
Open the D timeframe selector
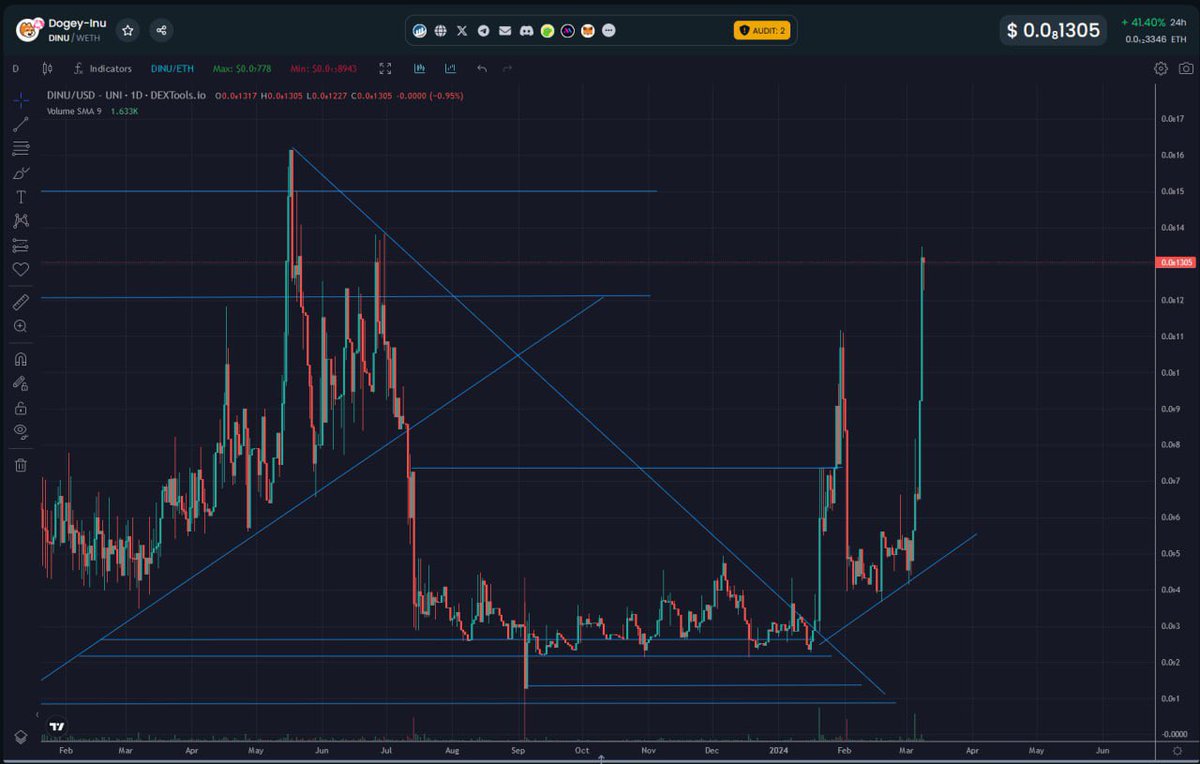click(14, 68)
